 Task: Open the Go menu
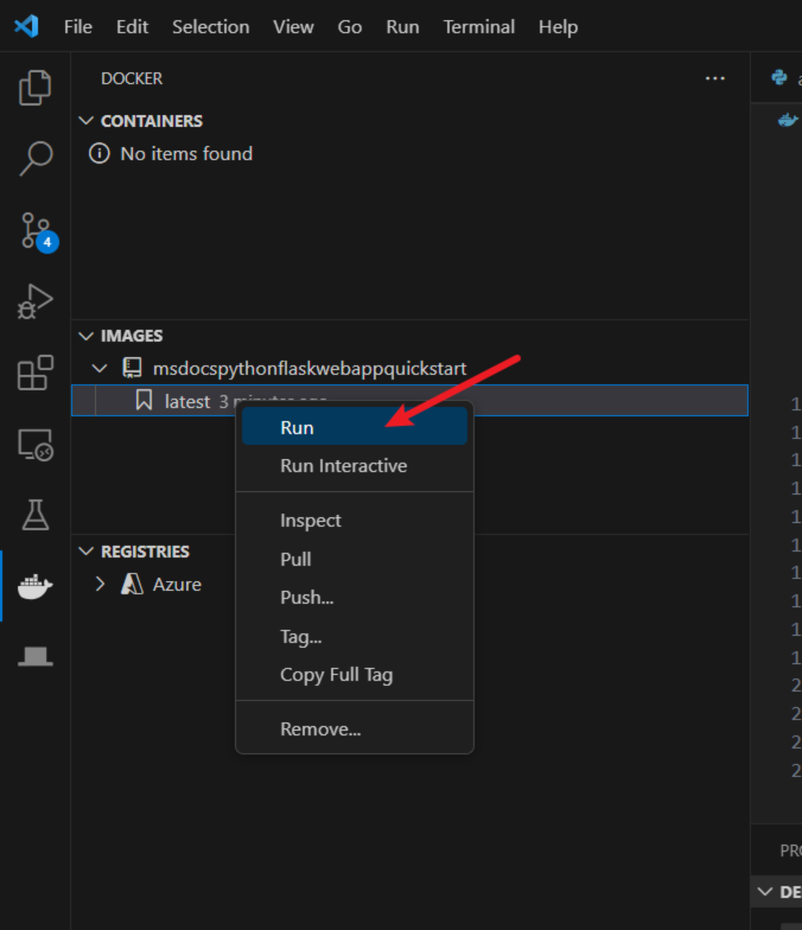[349, 27]
